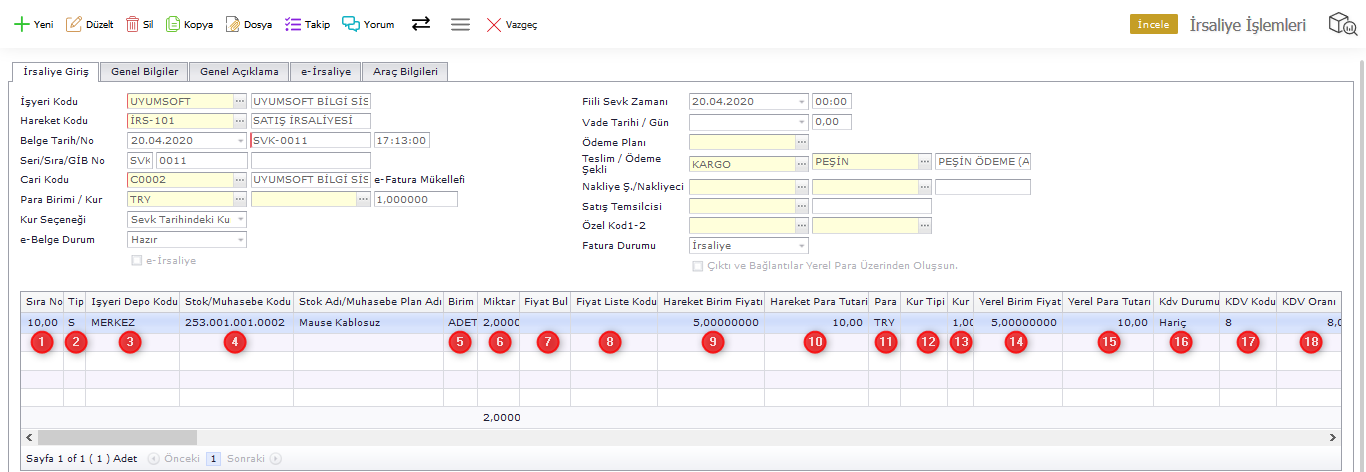
Task: Click the İncele button
Action: [x=1153, y=25]
